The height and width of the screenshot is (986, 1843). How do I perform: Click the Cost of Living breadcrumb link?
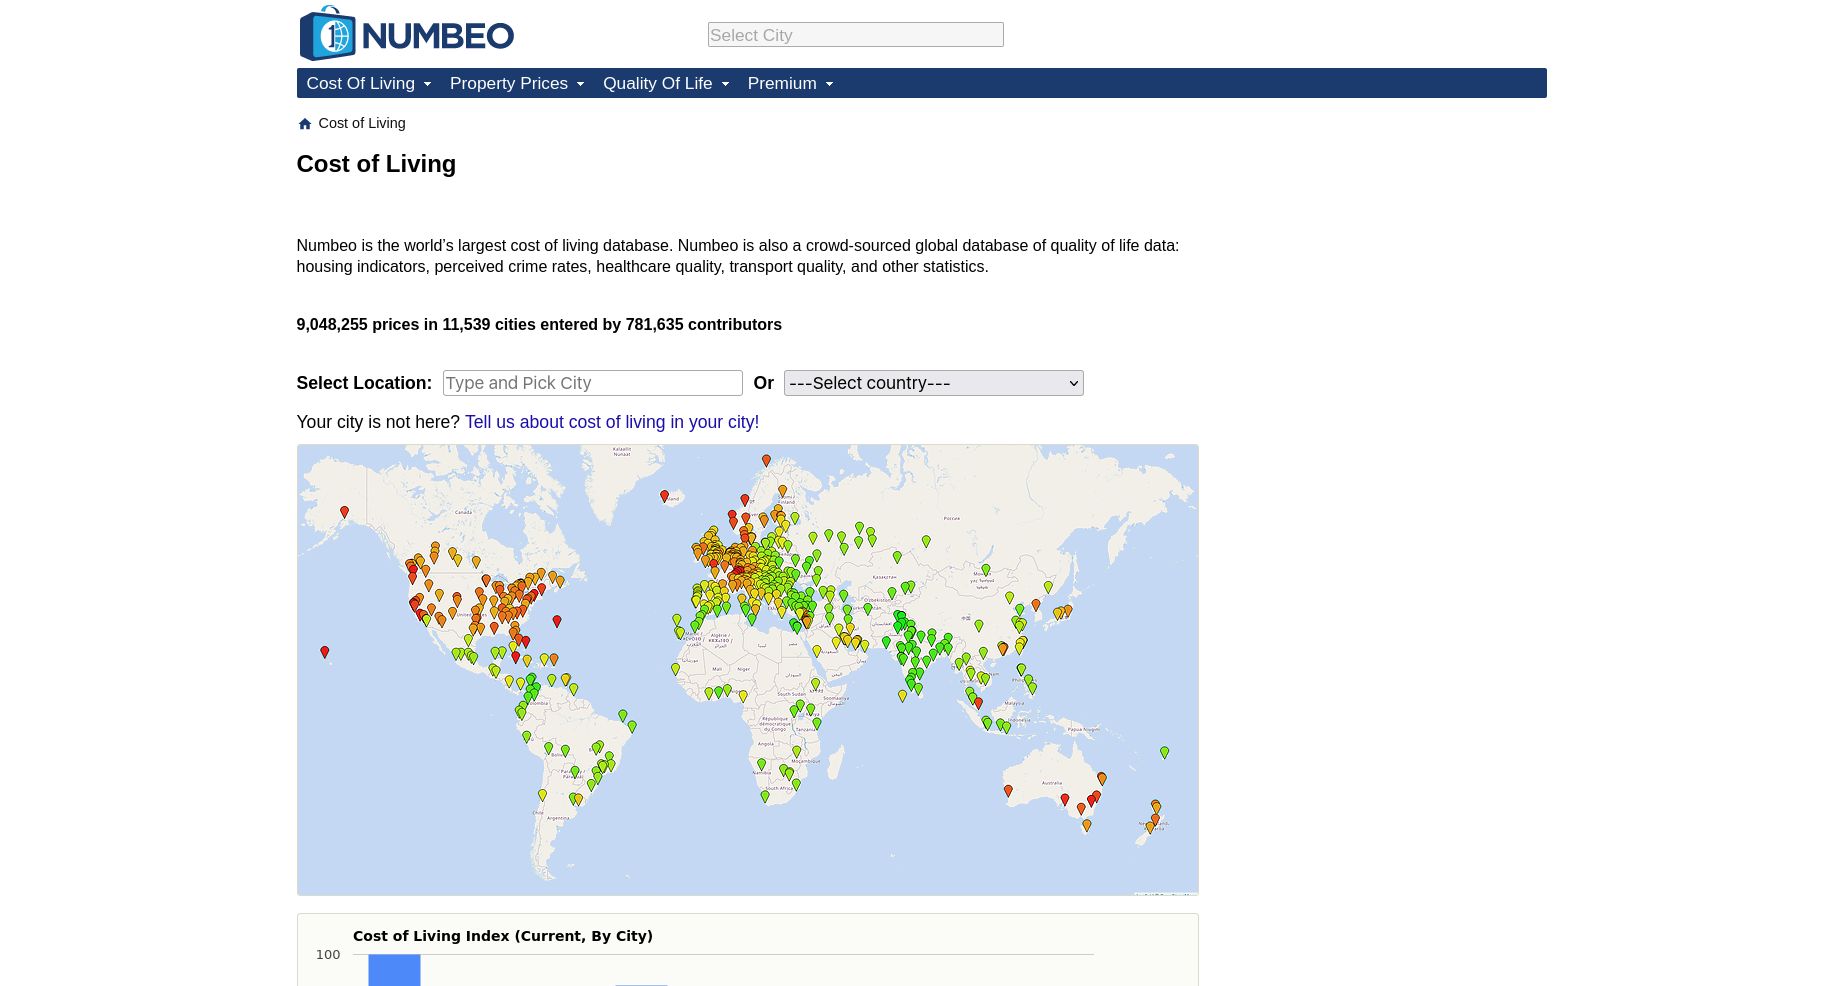pos(361,123)
